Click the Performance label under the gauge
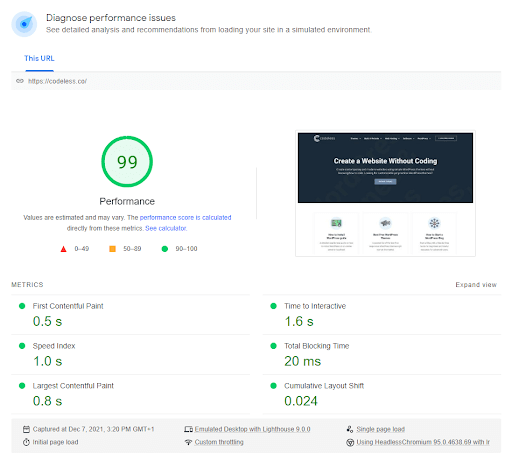The width and height of the screenshot is (512, 453). [x=127, y=201]
